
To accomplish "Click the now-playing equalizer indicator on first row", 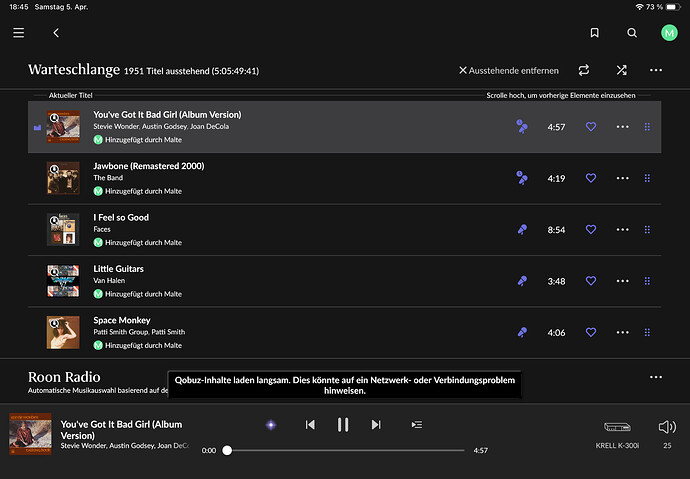I will pyautogui.click(x=37, y=128).
